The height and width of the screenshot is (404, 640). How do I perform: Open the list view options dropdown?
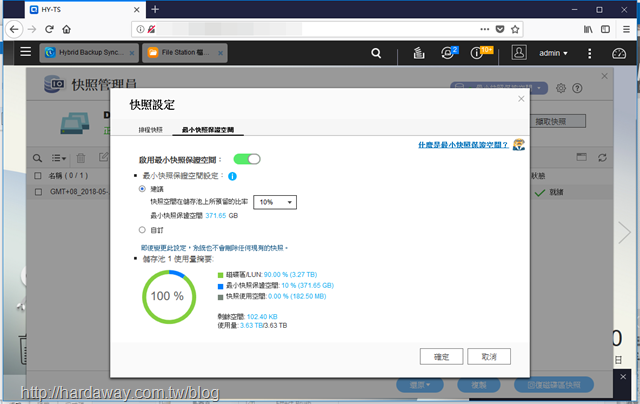click(x=59, y=158)
